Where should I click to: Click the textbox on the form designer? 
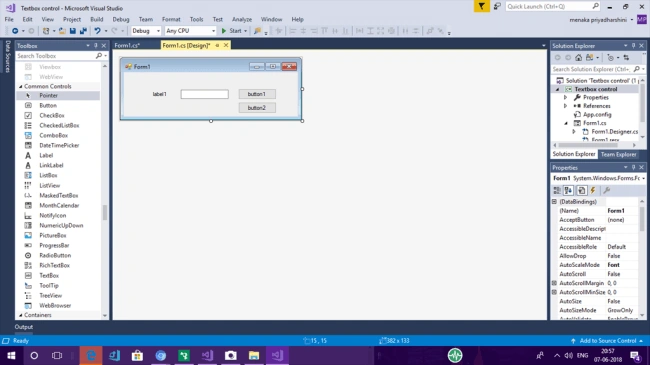coord(204,94)
